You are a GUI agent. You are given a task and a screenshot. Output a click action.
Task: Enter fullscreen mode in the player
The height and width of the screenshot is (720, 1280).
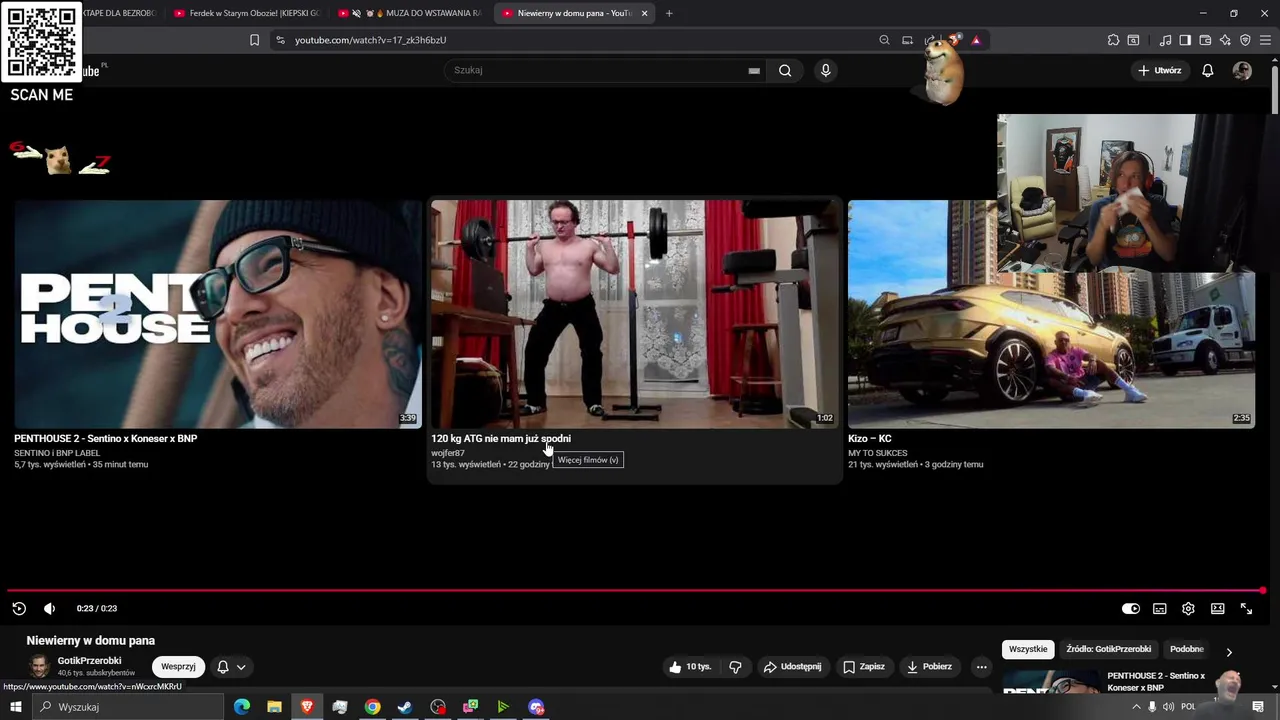(x=1246, y=608)
